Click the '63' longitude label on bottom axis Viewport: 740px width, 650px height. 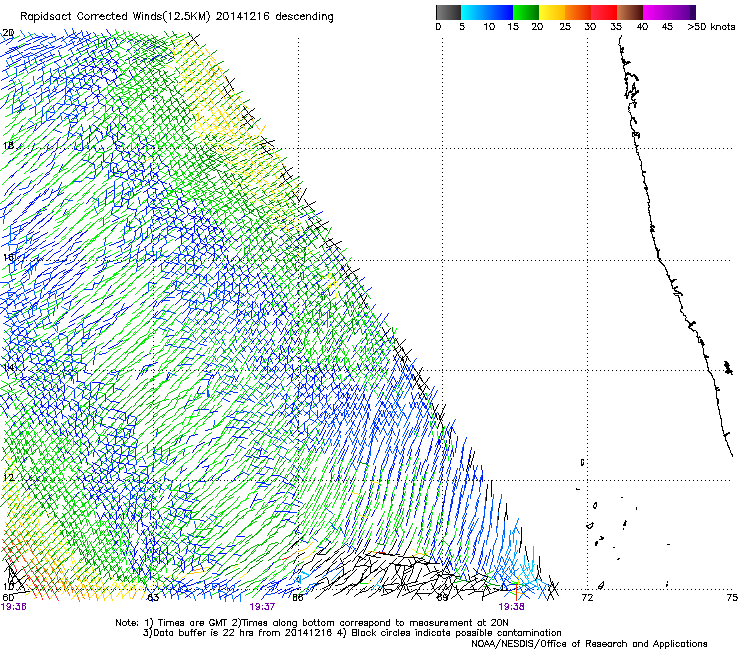coord(153,598)
